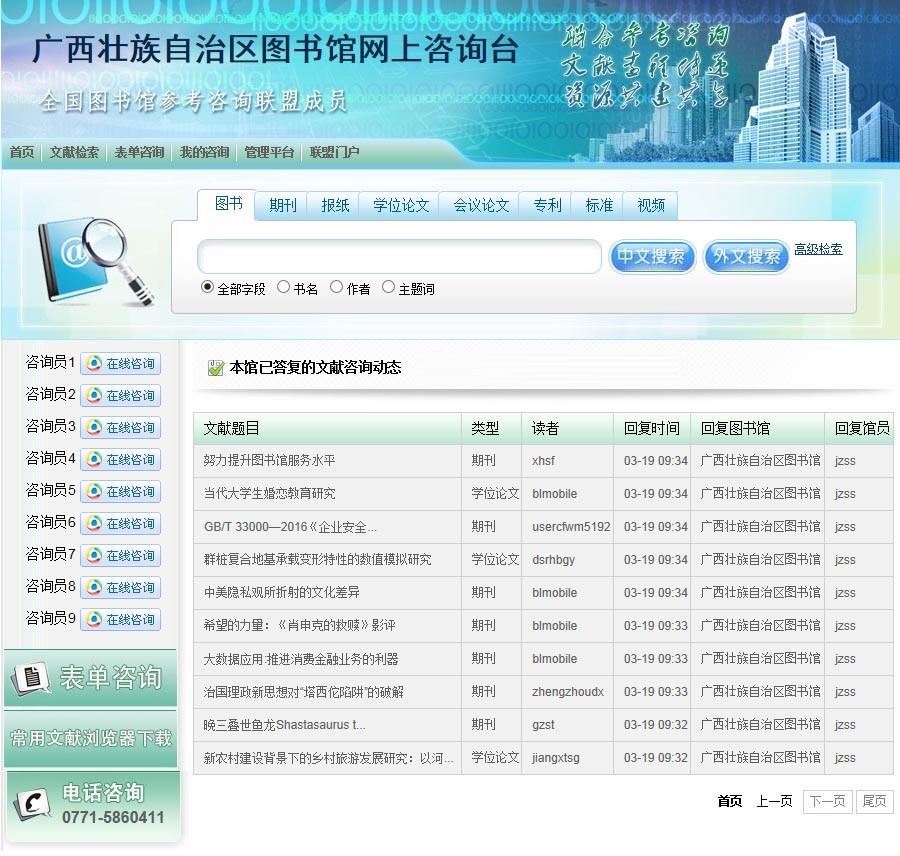
Task: Switch to the 专利 tab
Action: 547,206
